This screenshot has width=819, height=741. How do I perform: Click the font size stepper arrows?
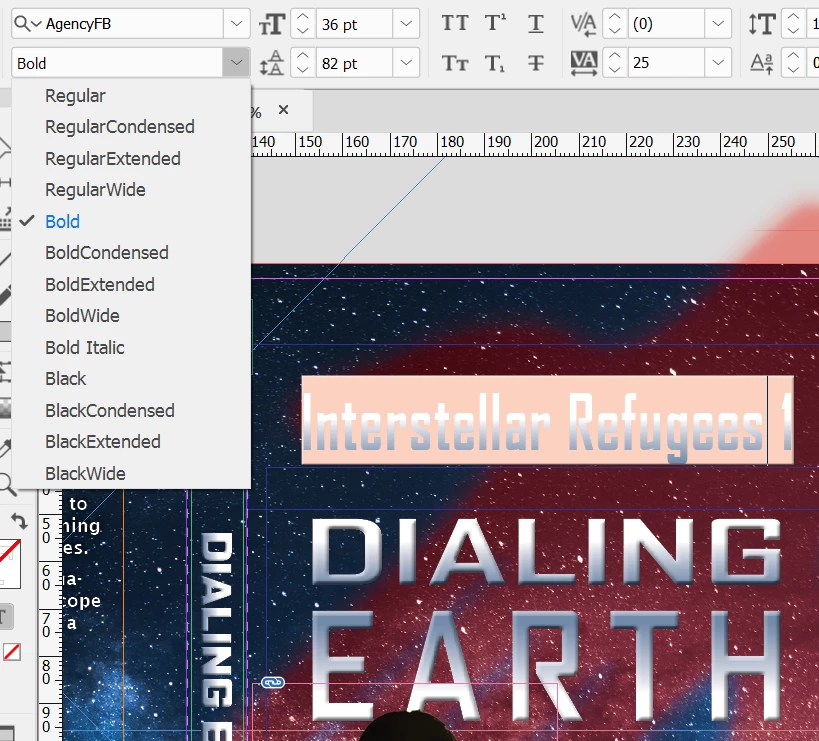(302, 23)
